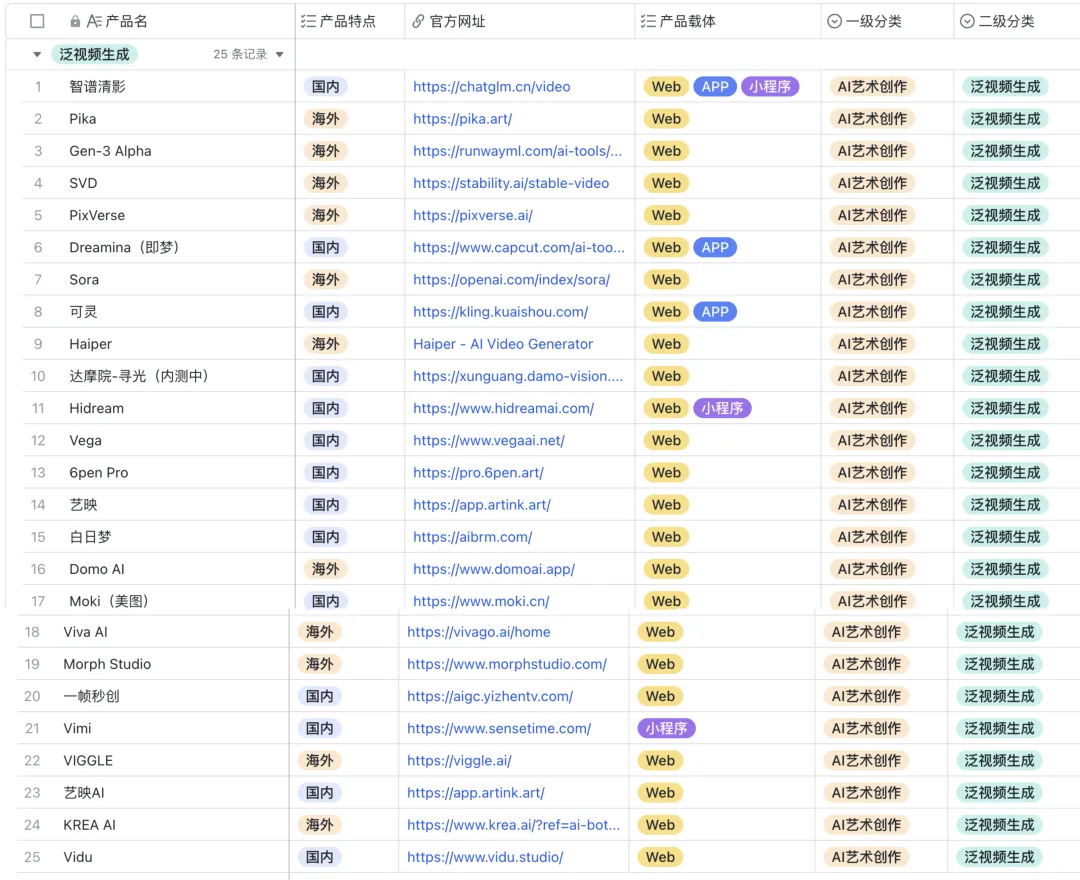1080x880 pixels.
Task: Click the APP tag in 智谱清影 row
Action: tap(715, 87)
